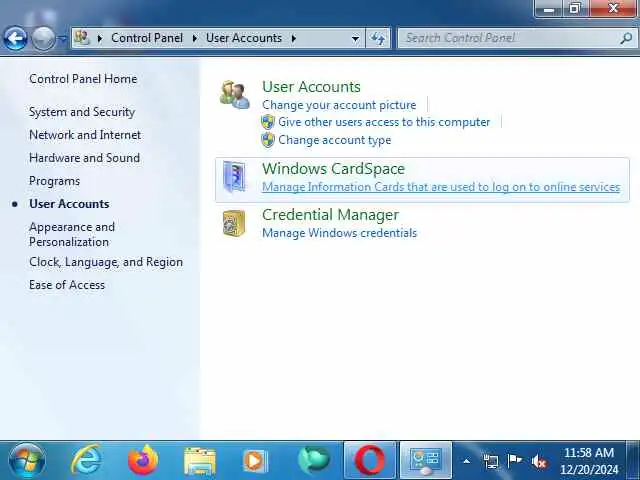Open the Windows Start menu orb
Viewport: 640px width, 480px height.
[27, 461]
